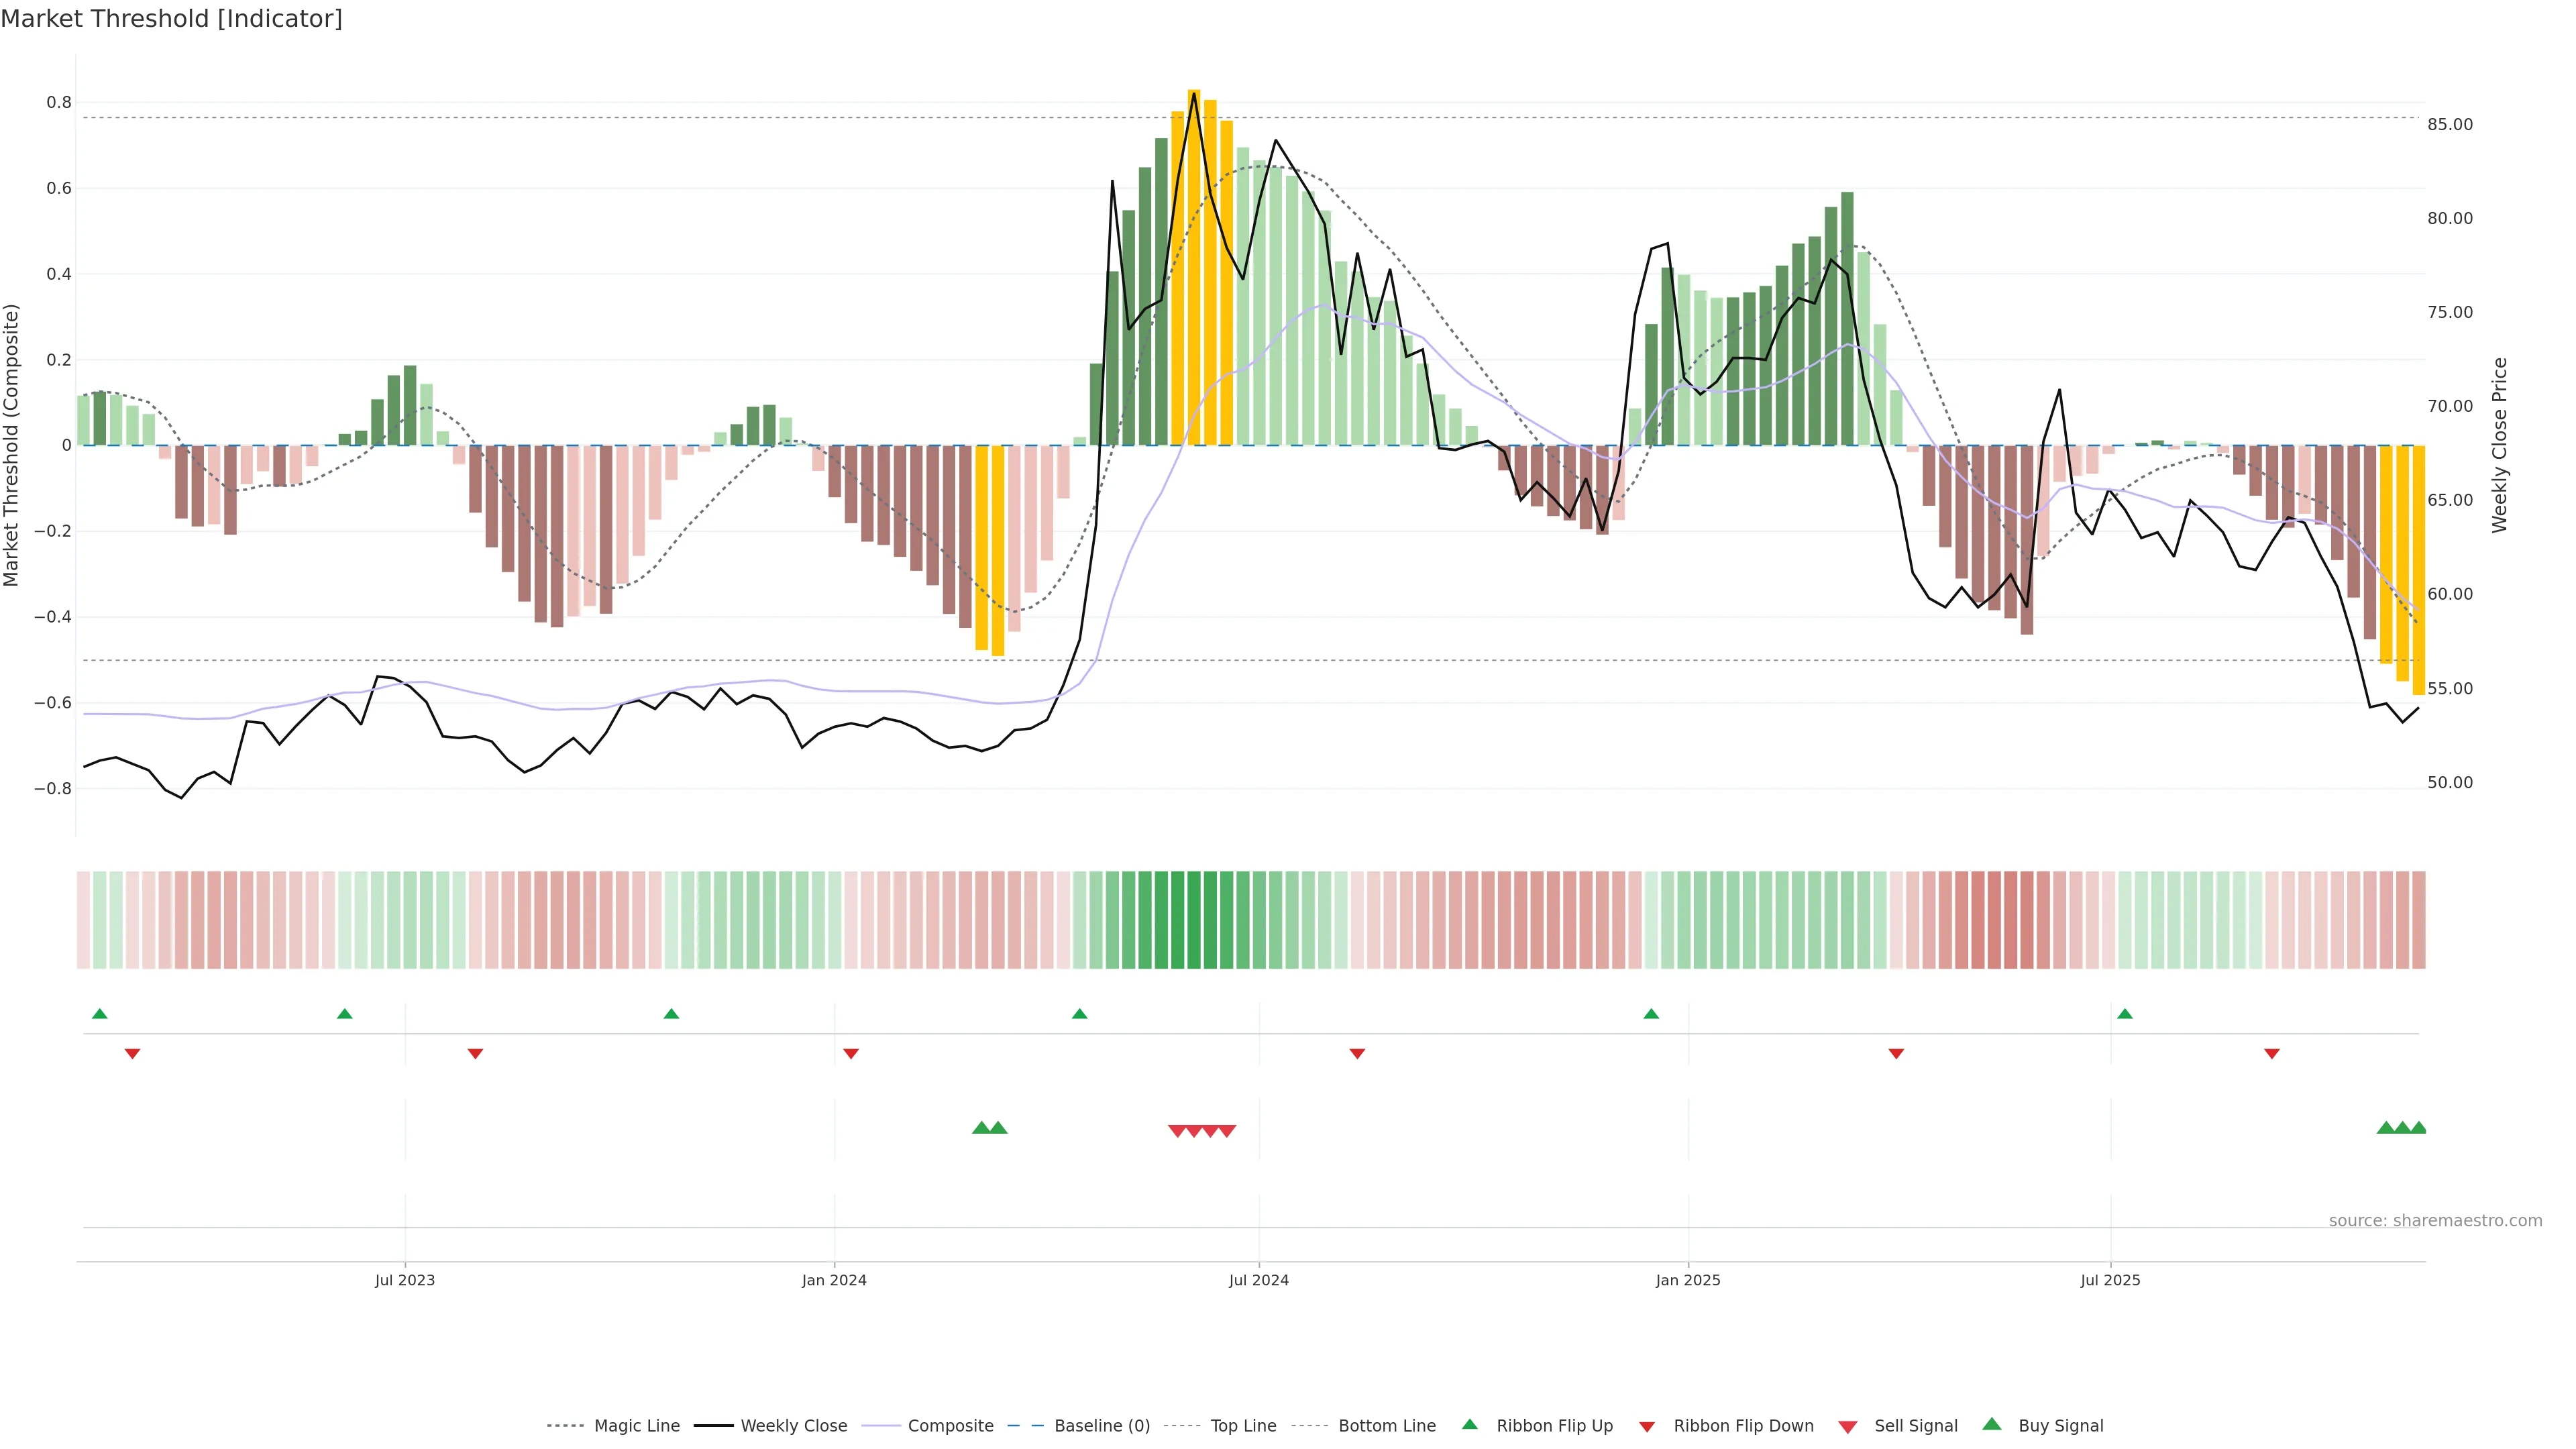Click the ribbon flip-down marker just after Jan 2024
Viewport: 2576px width, 1449px height.
pyautogui.click(x=851, y=1053)
